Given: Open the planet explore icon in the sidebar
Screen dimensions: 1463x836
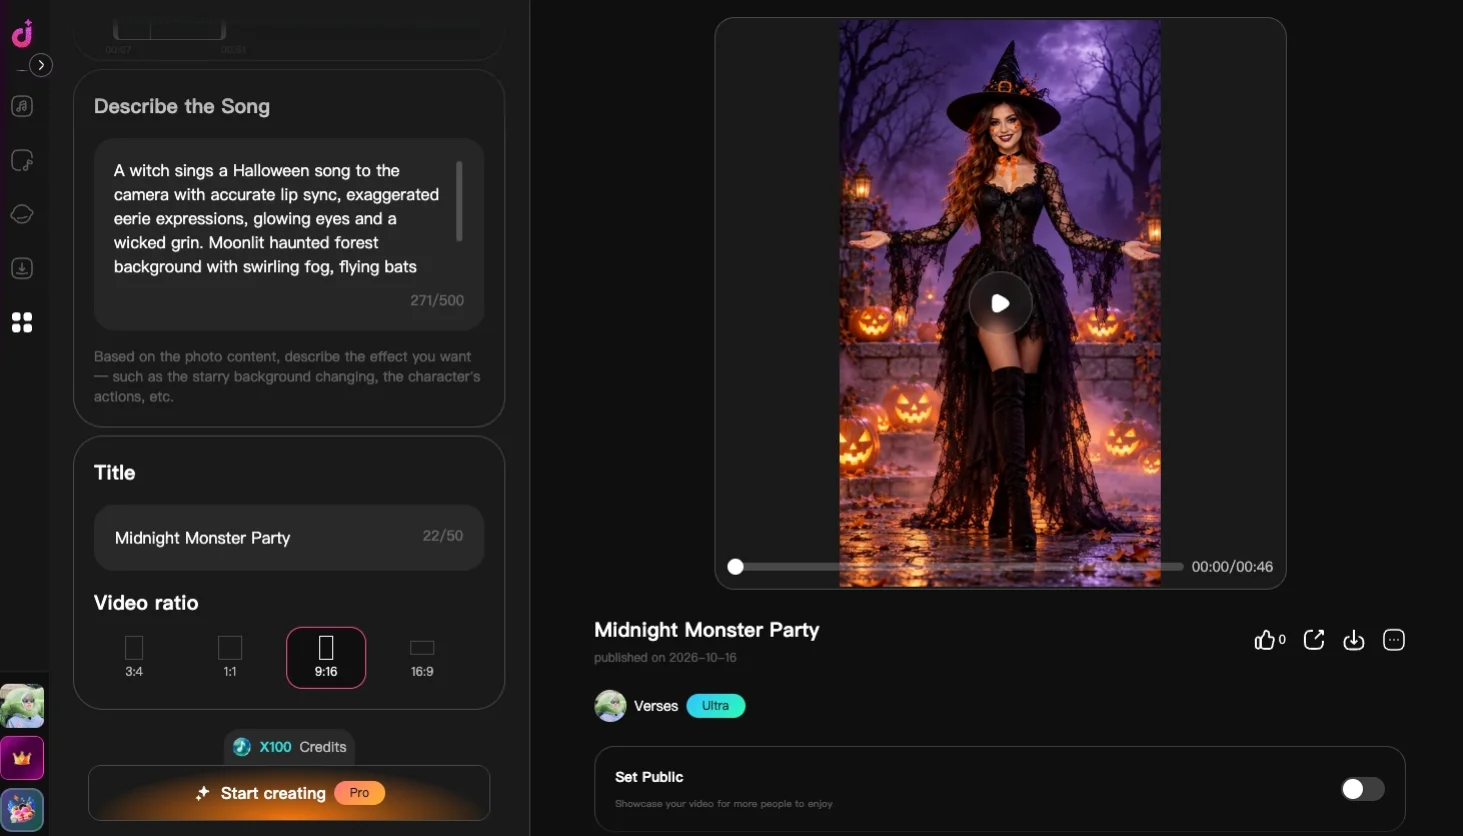Looking at the screenshot, I should pyautogui.click(x=22, y=214).
